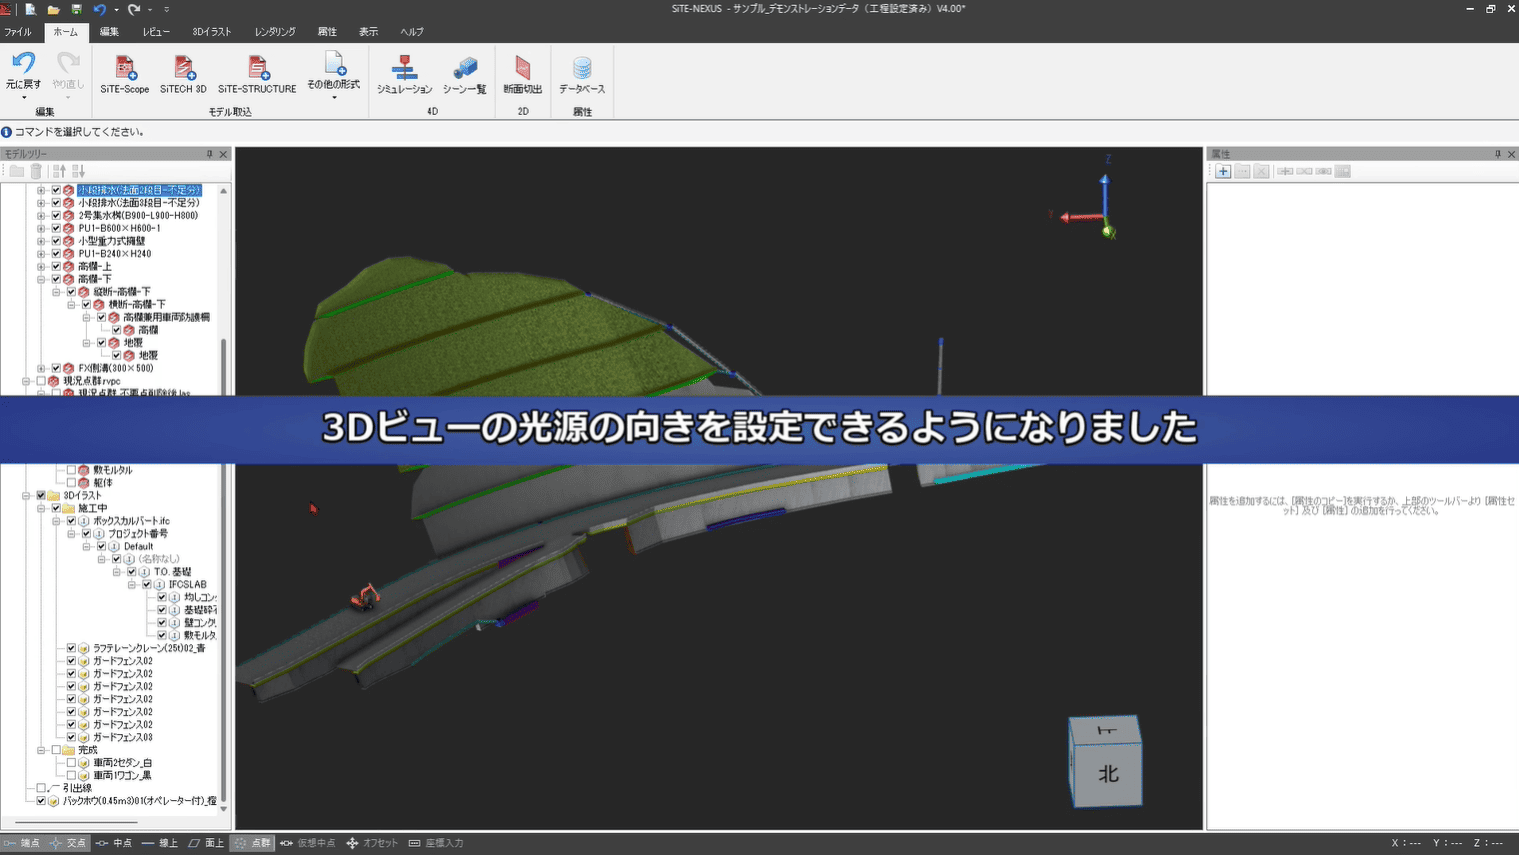Open the ヘルプ tab
This screenshot has width=1519, height=855.
[x=412, y=32]
